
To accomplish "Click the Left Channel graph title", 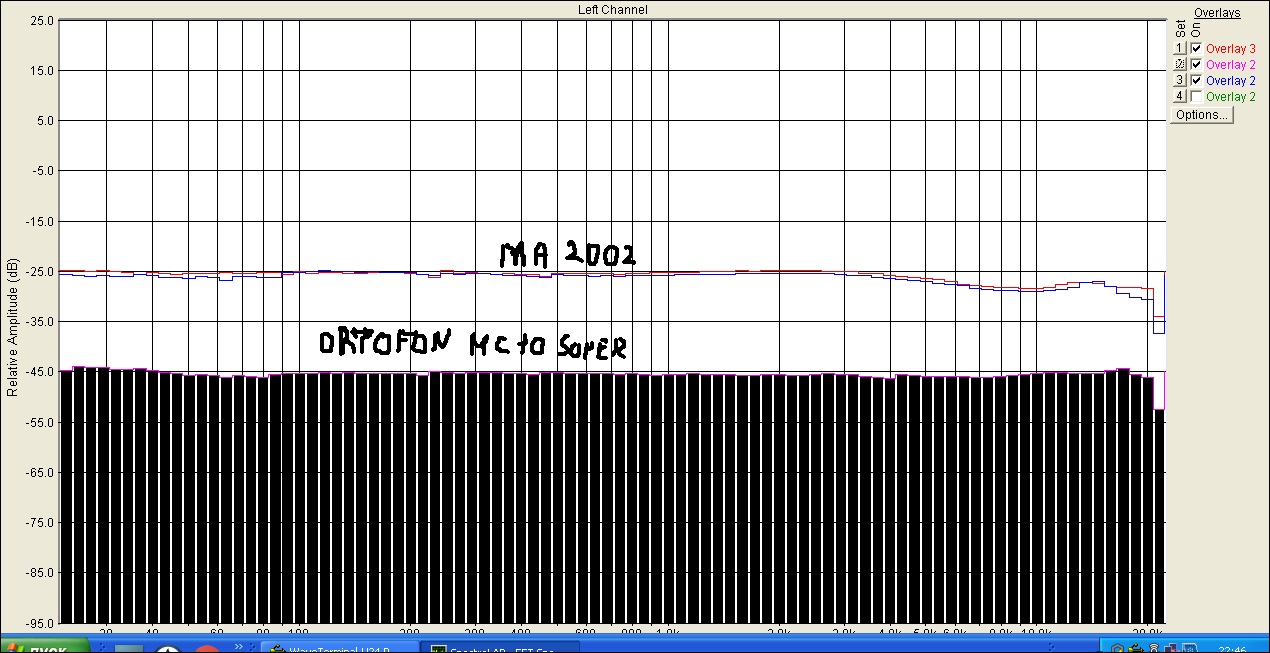I will point(613,9).
